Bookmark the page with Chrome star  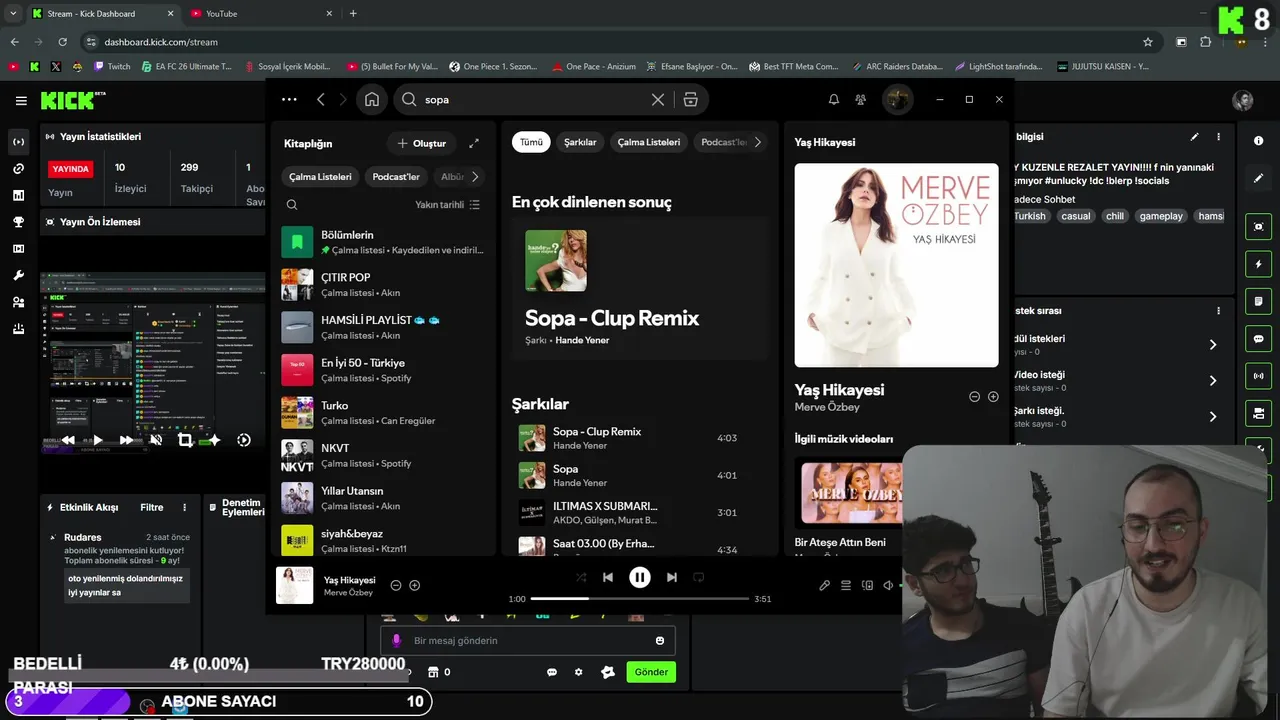click(1148, 42)
